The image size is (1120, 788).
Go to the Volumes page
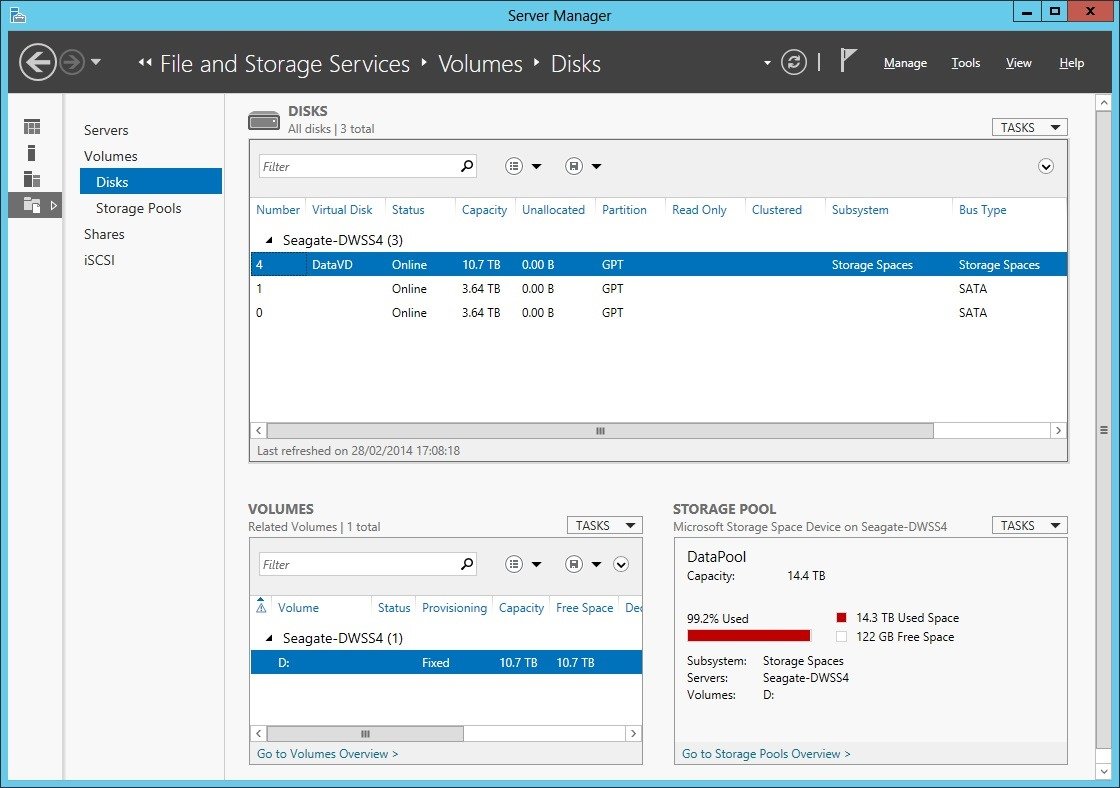coord(111,156)
